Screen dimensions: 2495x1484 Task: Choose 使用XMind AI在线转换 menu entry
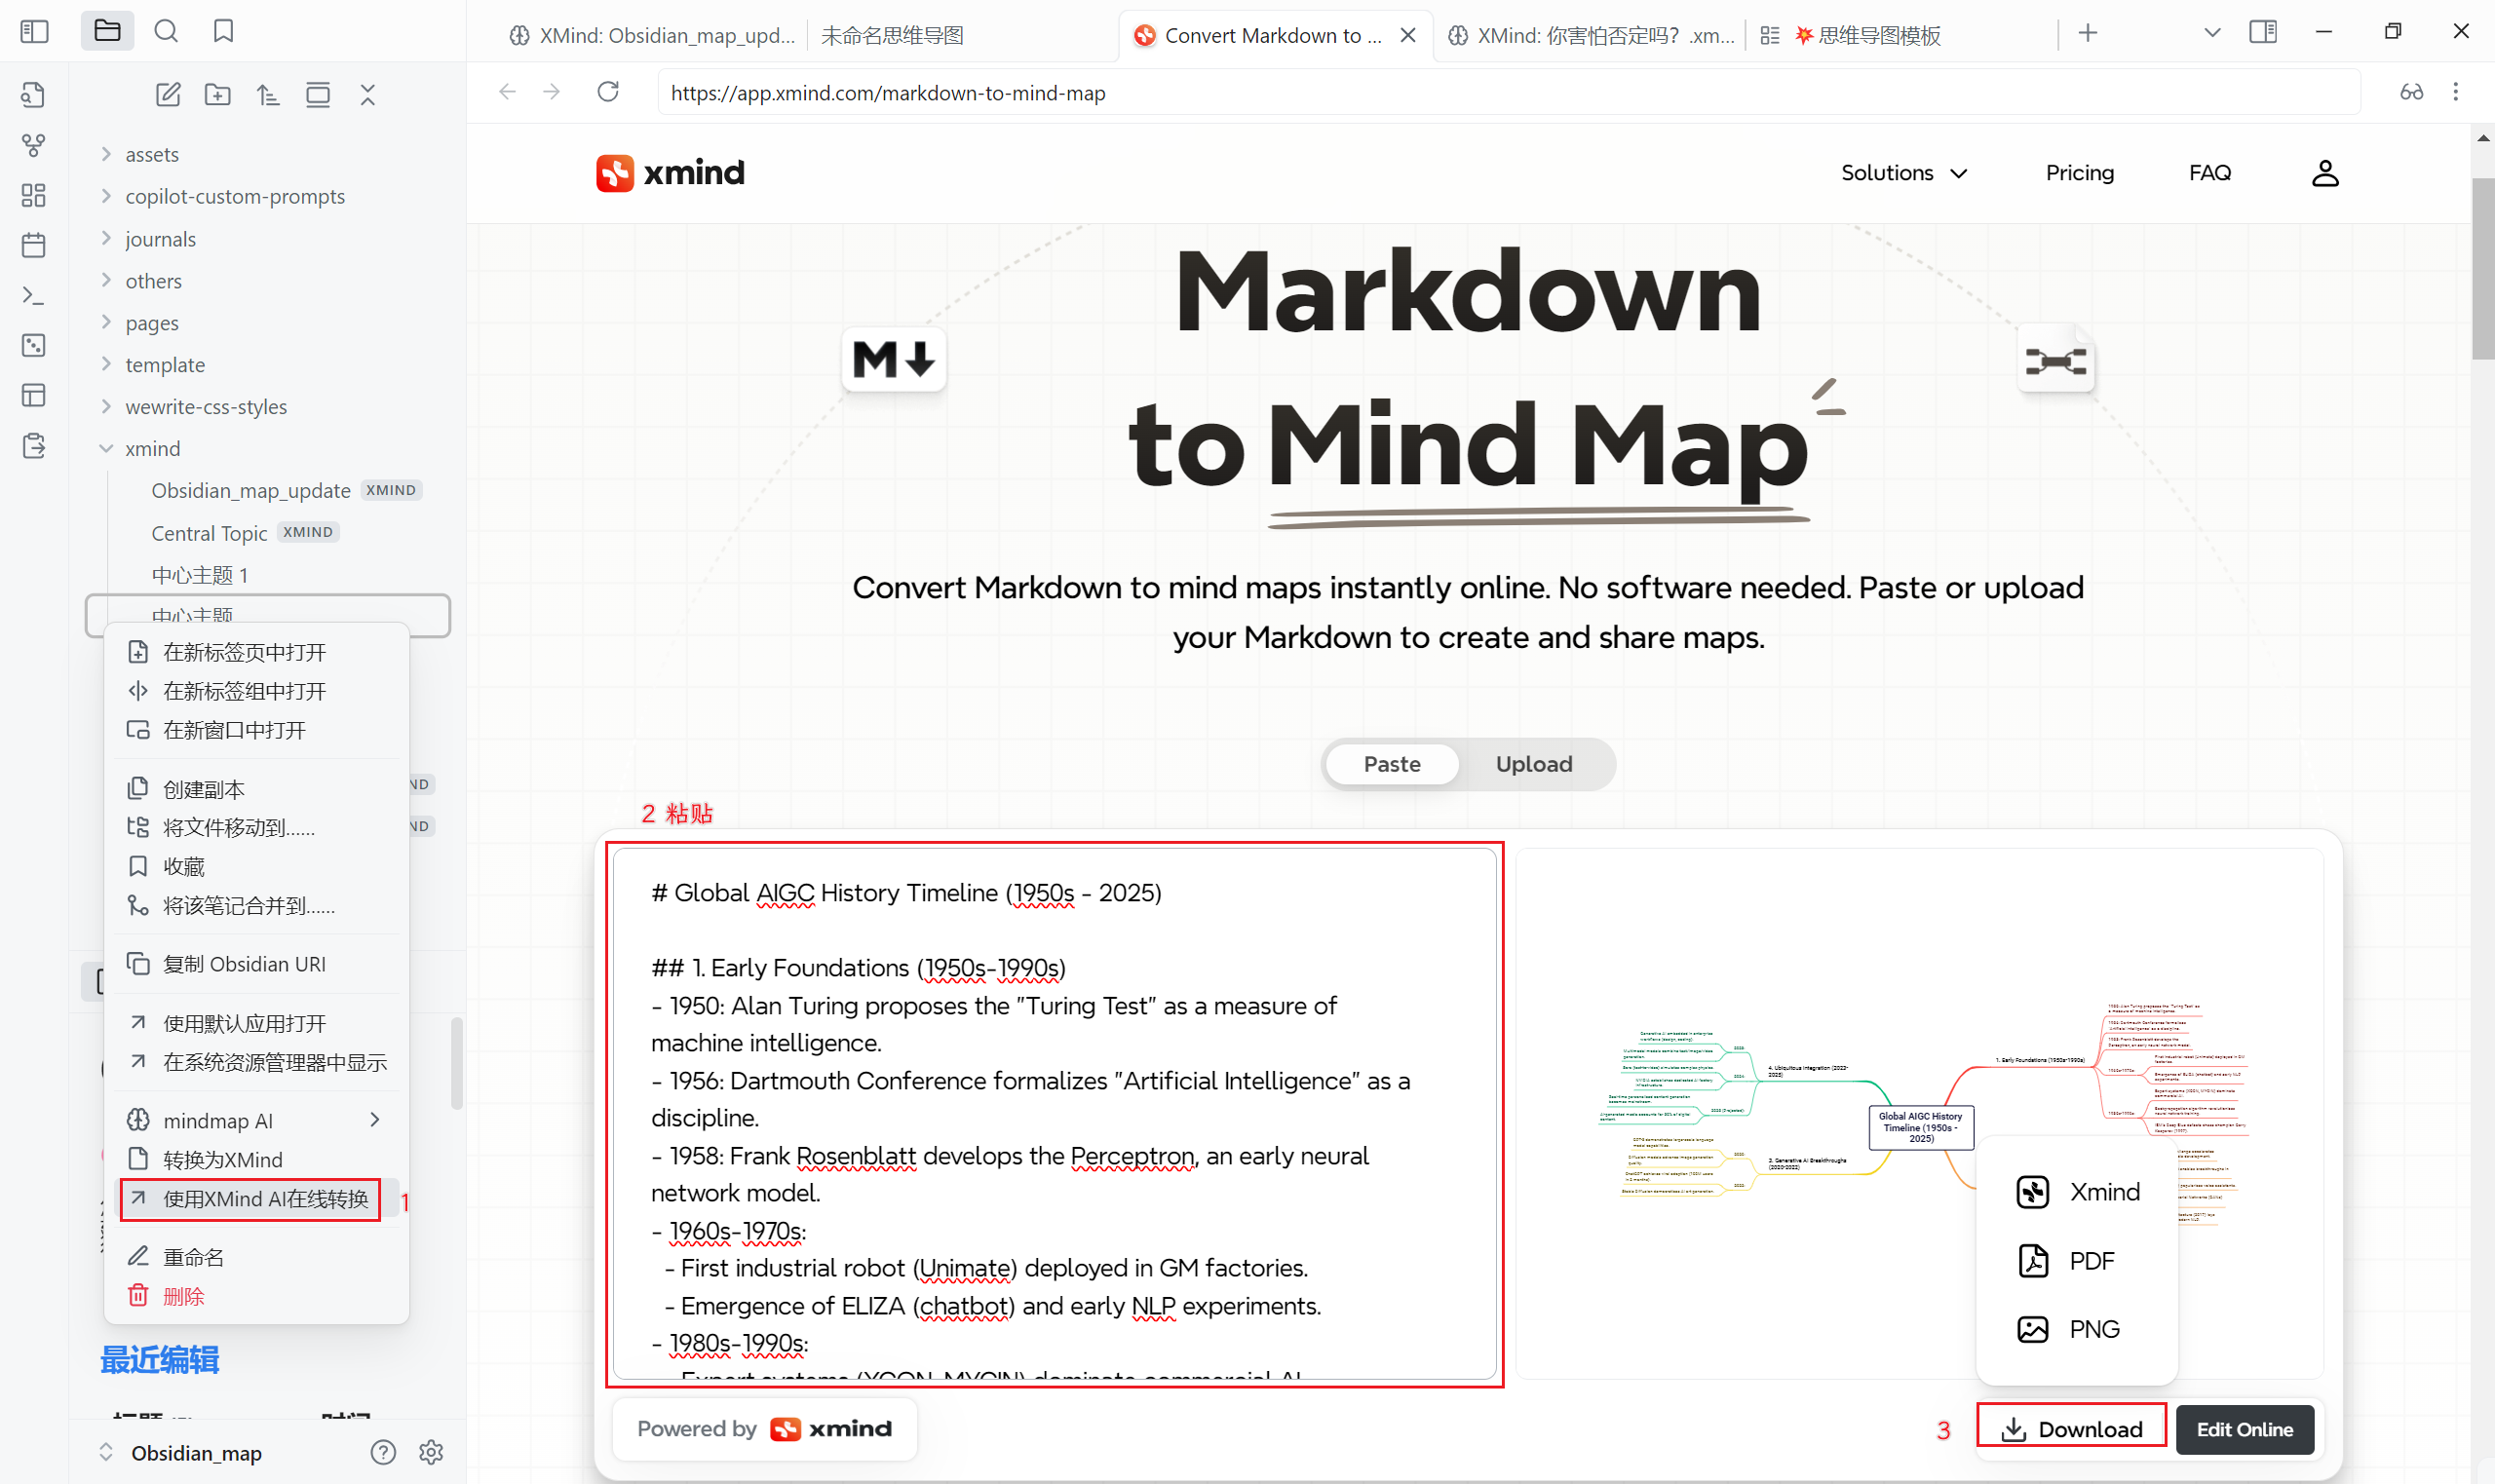(x=265, y=1199)
